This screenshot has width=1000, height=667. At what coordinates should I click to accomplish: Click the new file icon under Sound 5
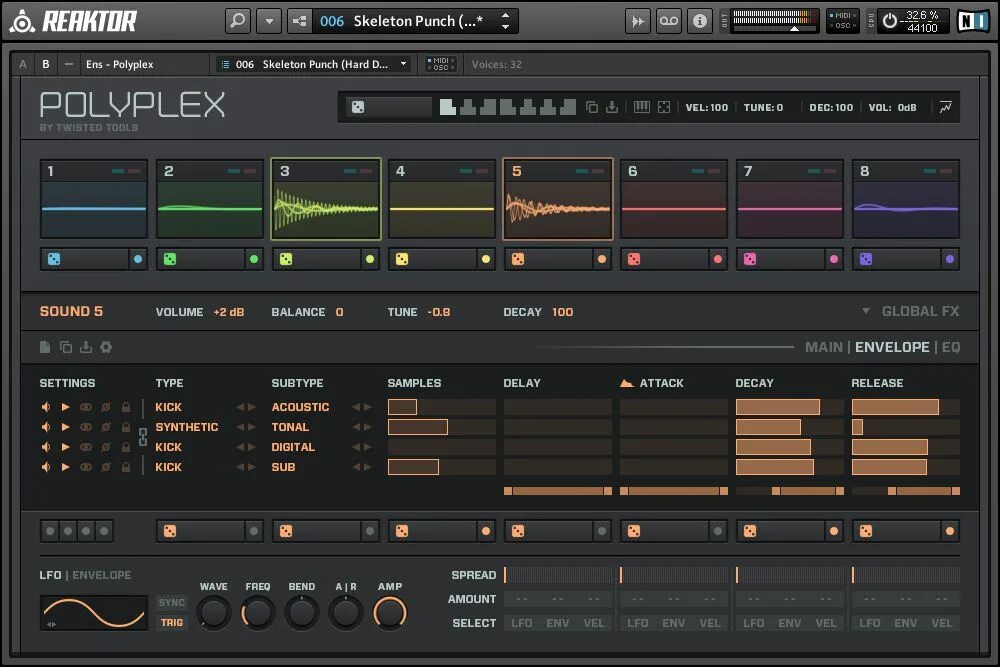point(45,347)
